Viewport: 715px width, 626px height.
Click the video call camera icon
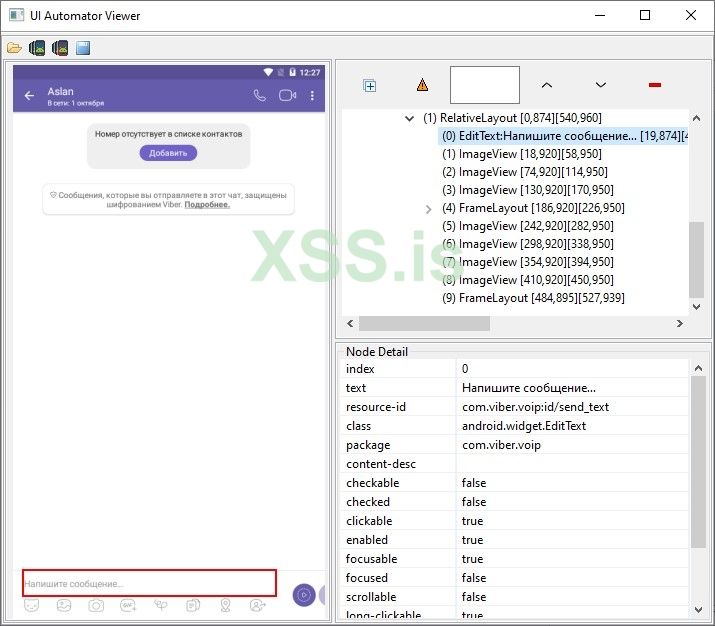(x=287, y=95)
